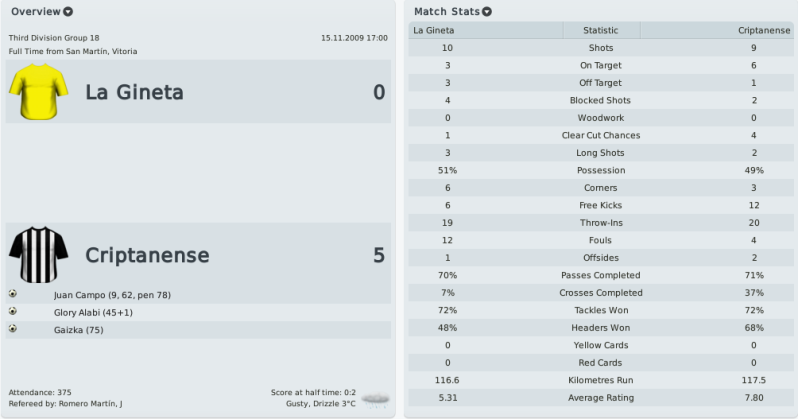Click the rainy weather cloud icon
798x419 pixels.
376,400
